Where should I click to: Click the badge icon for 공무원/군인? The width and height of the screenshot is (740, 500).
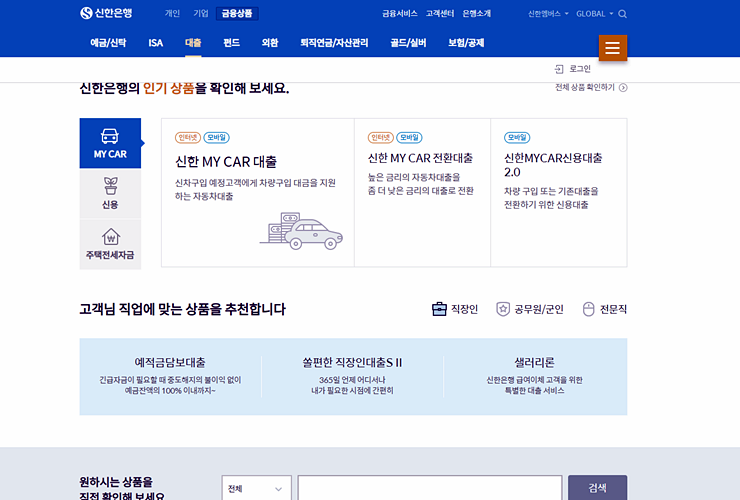point(503,309)
